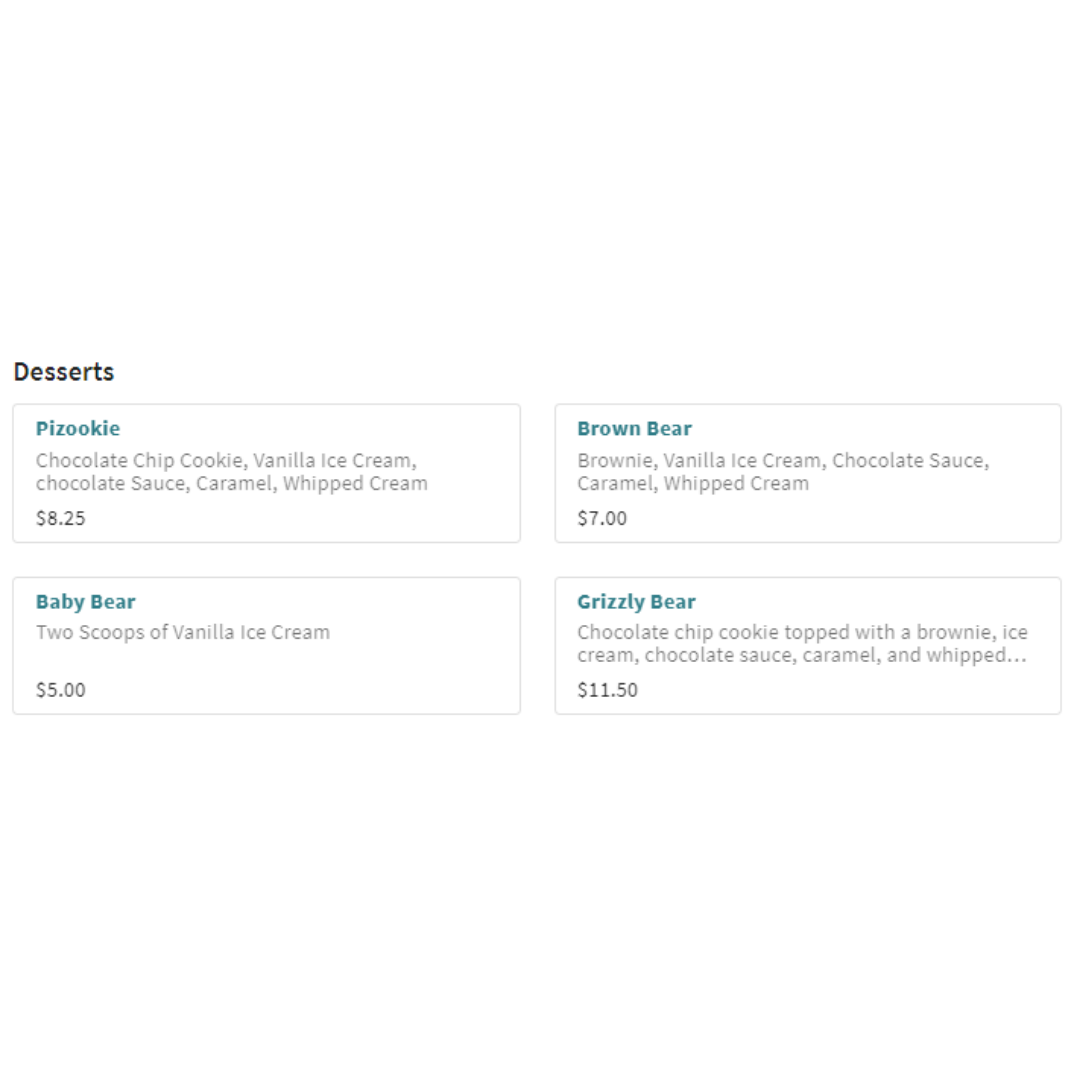Click empty area of Grizzly Bear card

900,692
